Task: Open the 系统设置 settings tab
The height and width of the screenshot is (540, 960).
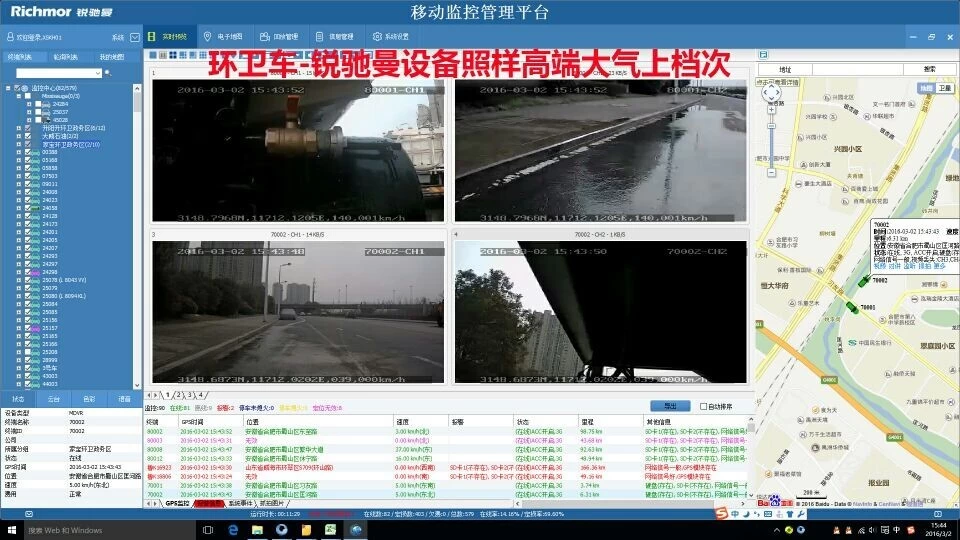Action: coord(391,37)
